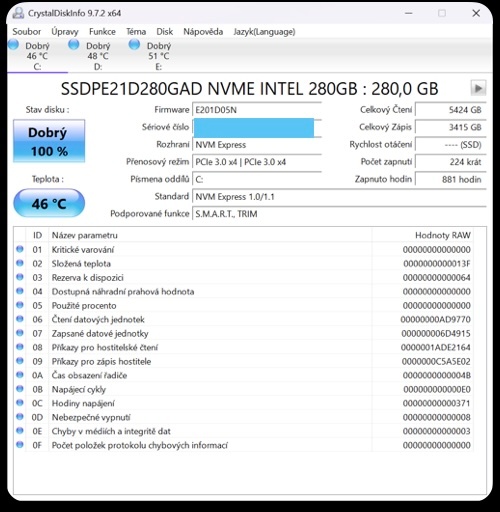500x512 pixels.
Task: Select the Kritické varování parameter name
Action: click(x=83, y=250)
